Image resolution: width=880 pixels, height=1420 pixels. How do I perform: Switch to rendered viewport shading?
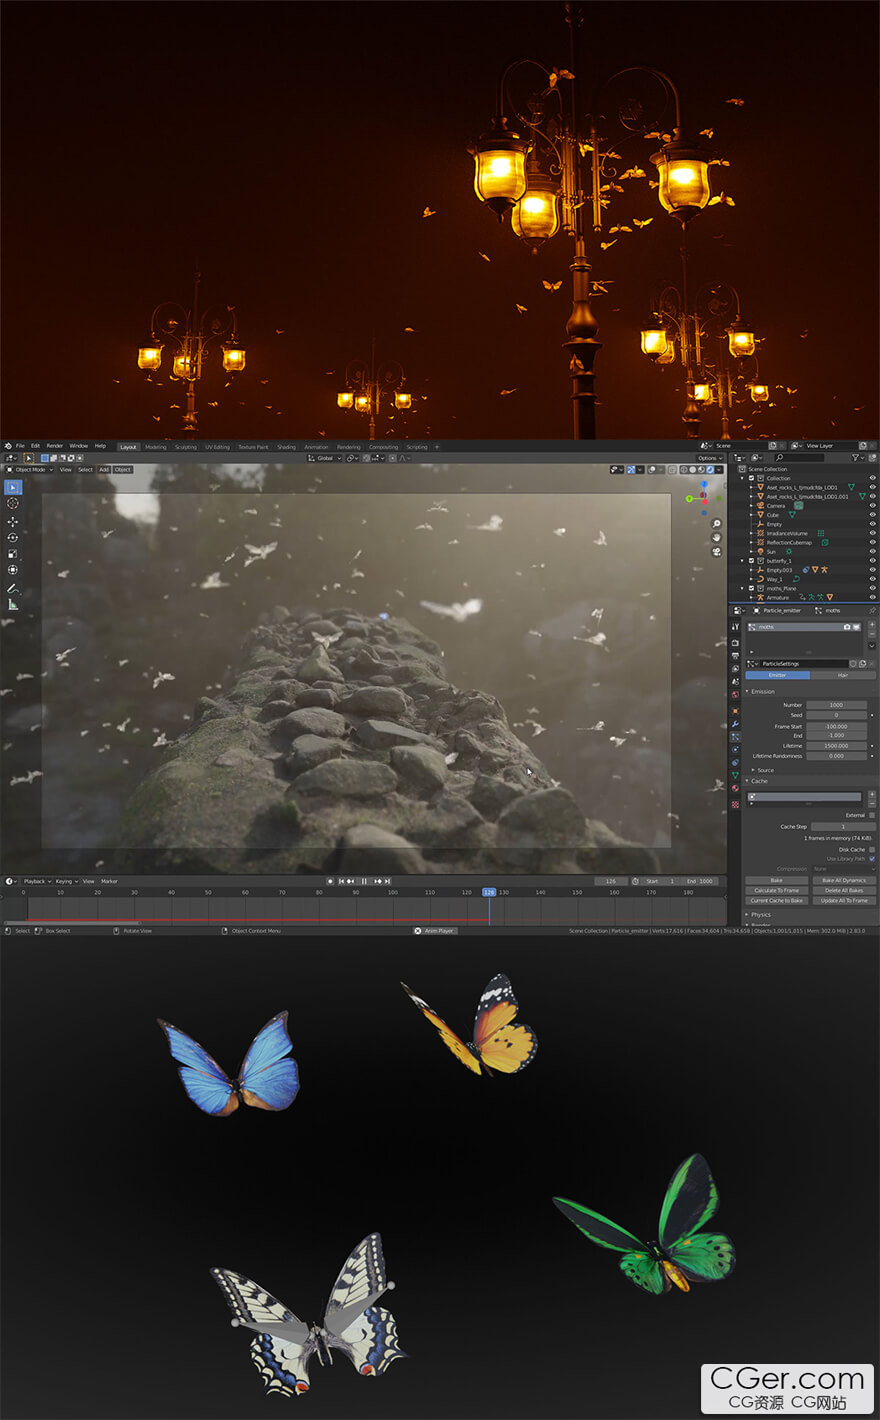[x=710, y=469]
